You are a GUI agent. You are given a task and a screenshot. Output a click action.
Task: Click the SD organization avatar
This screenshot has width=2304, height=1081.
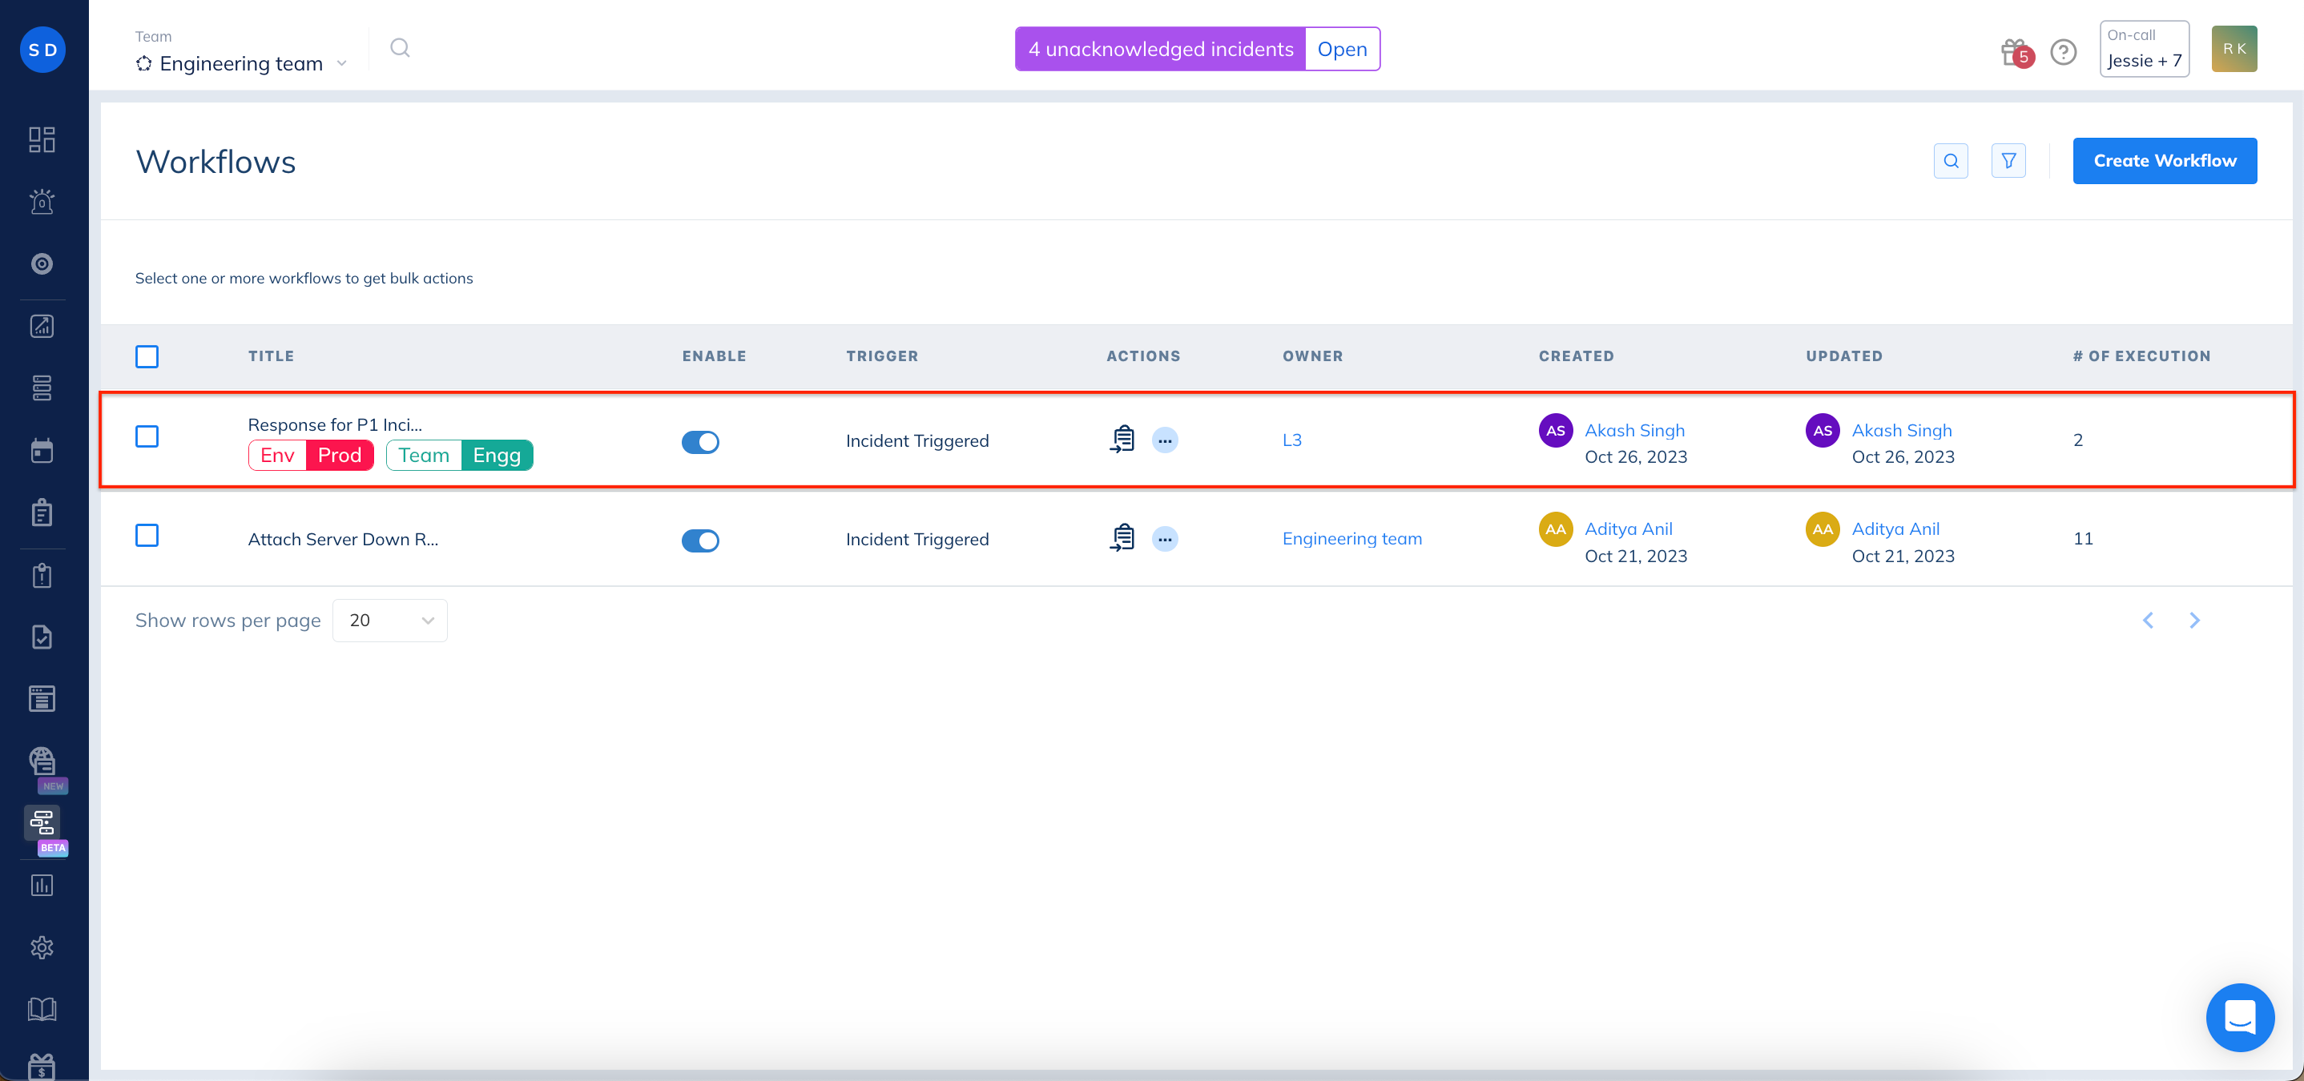pyautogui.click(x=43, y=50)
